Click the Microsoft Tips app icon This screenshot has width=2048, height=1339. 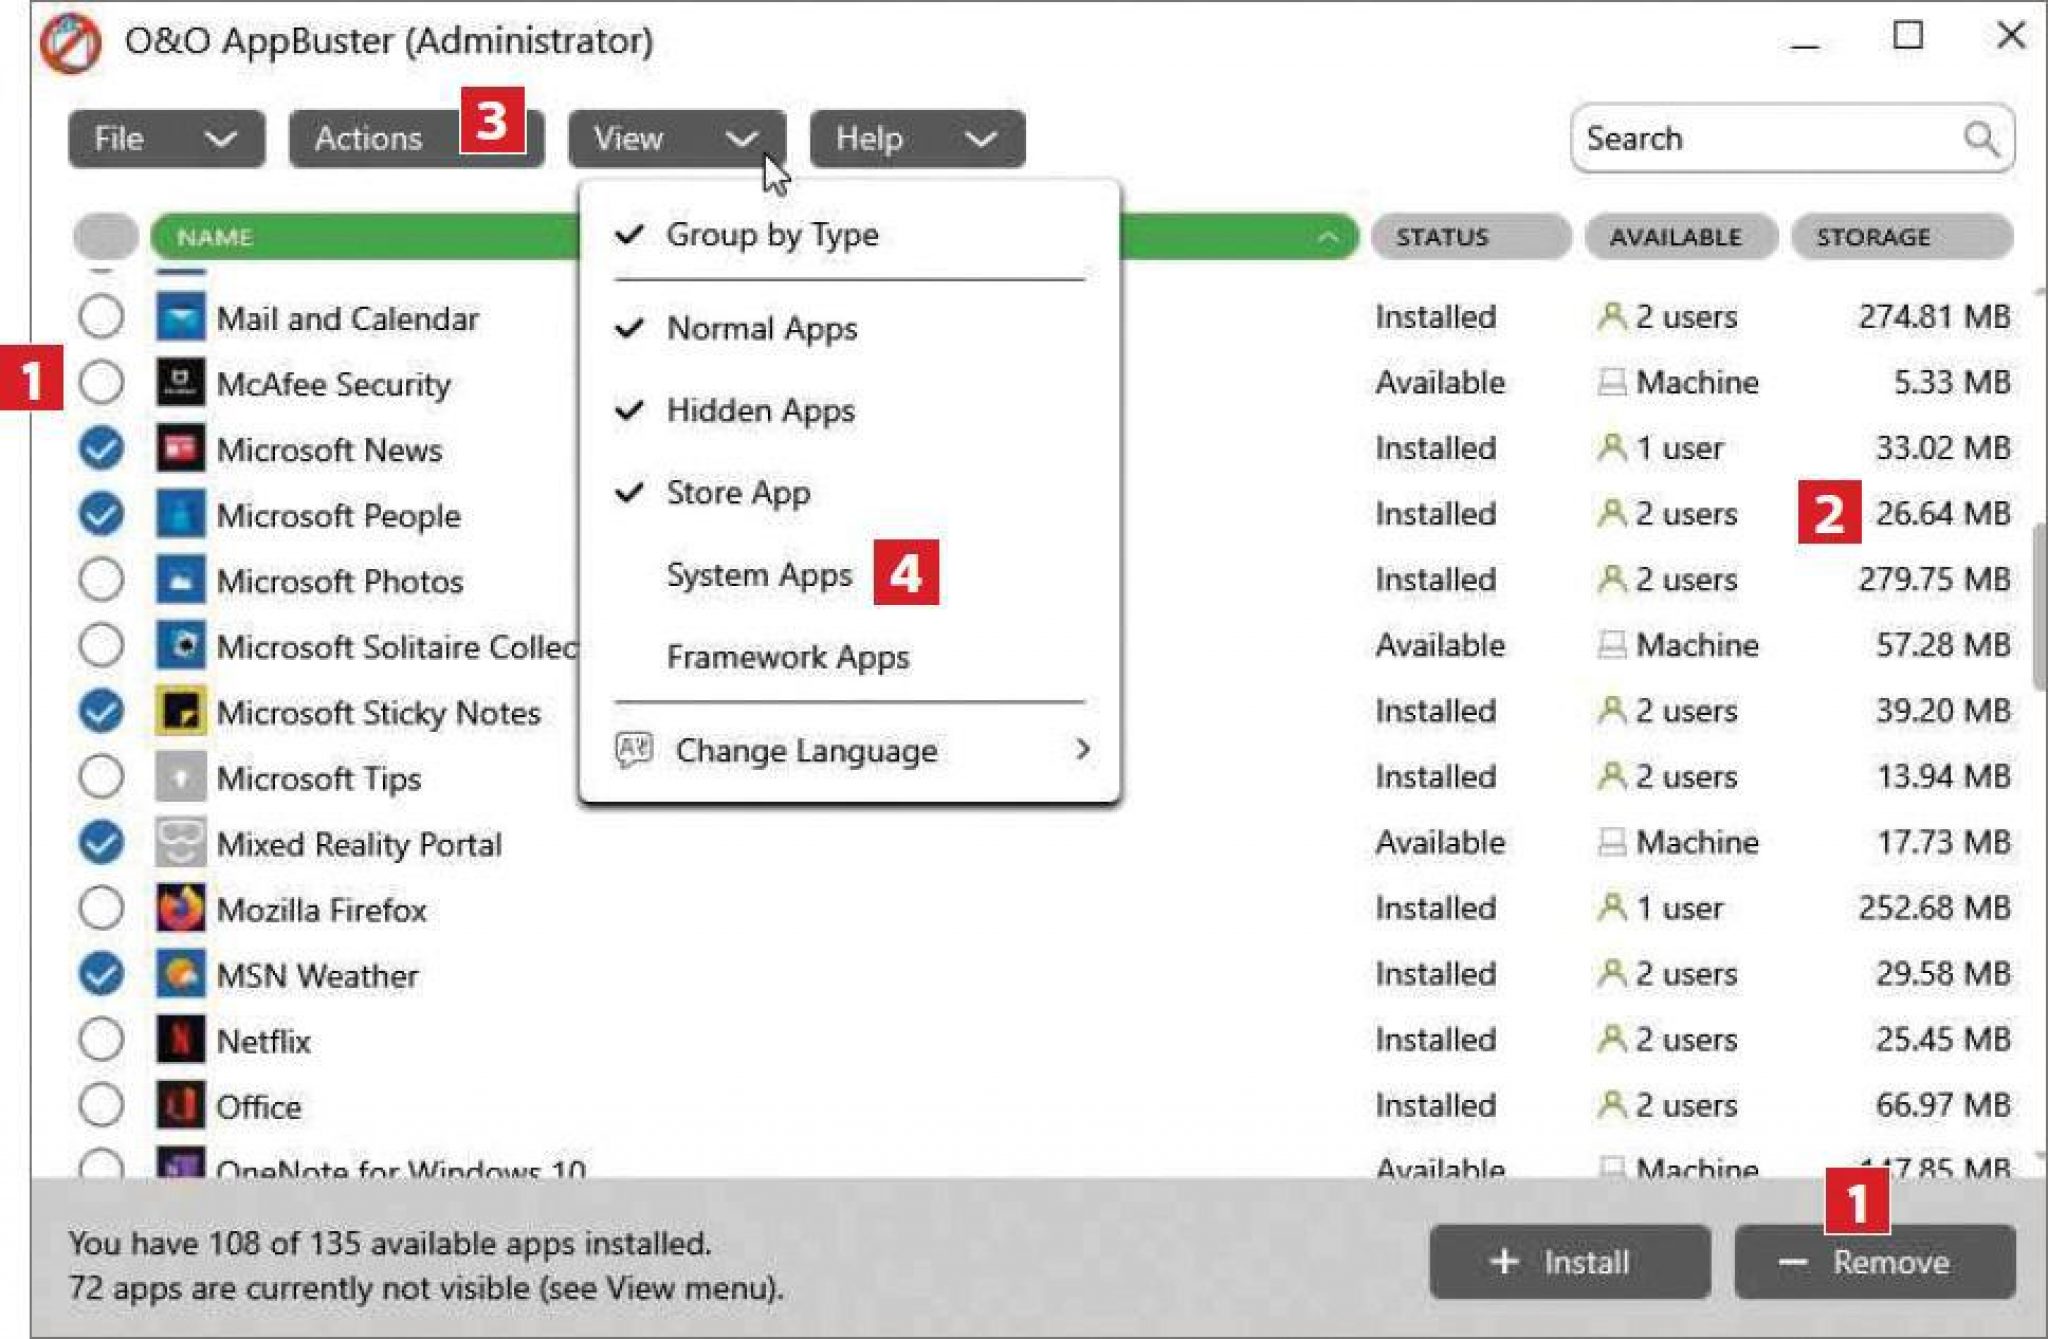(181, 778)
